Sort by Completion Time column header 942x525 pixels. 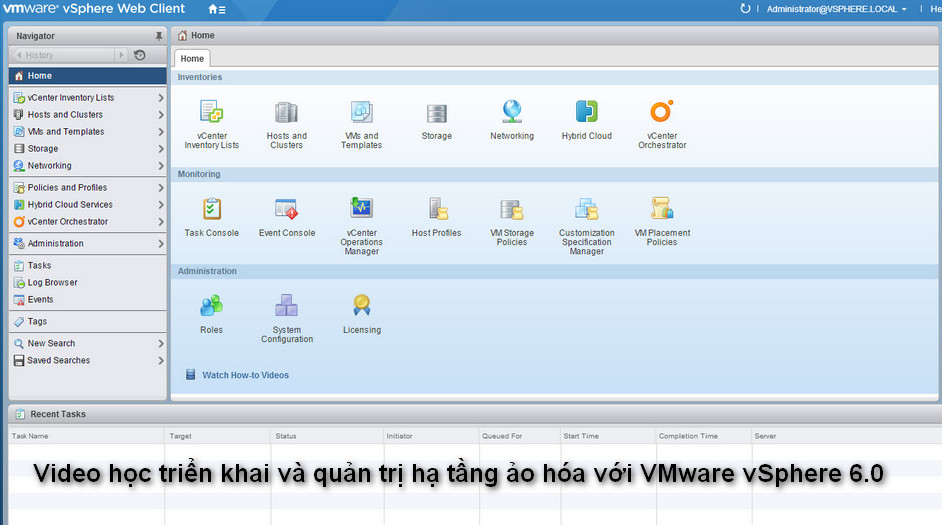tap(688, 436)
